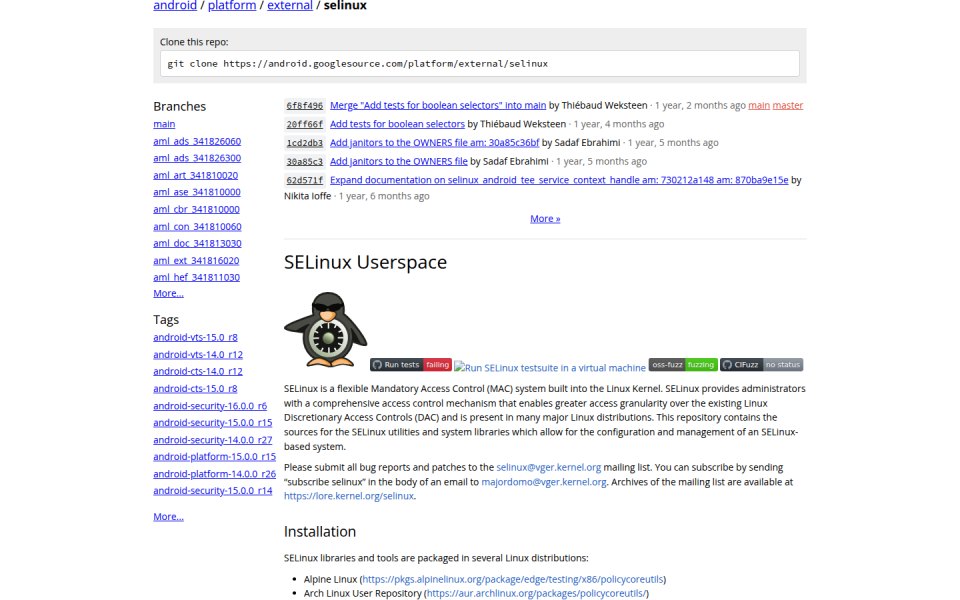
Task: Open tag android-security-15.0.0_r15
Action: coord(212,422)
